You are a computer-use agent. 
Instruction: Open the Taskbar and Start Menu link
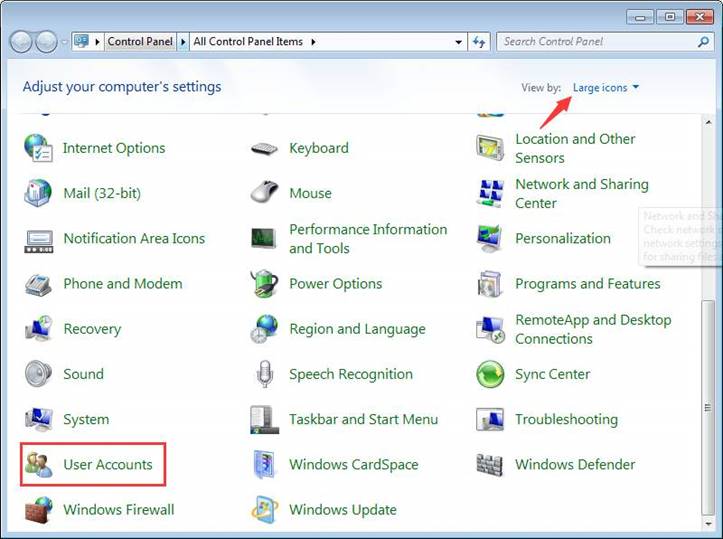[363, 419]
